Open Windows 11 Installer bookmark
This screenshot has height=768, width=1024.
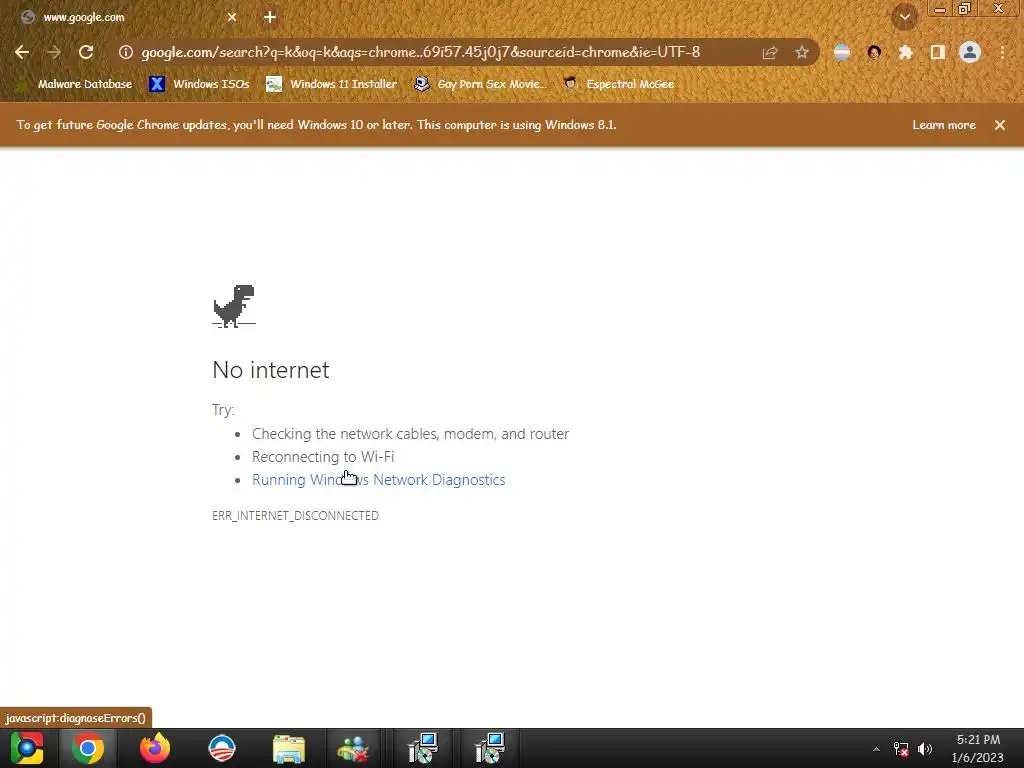332,84
